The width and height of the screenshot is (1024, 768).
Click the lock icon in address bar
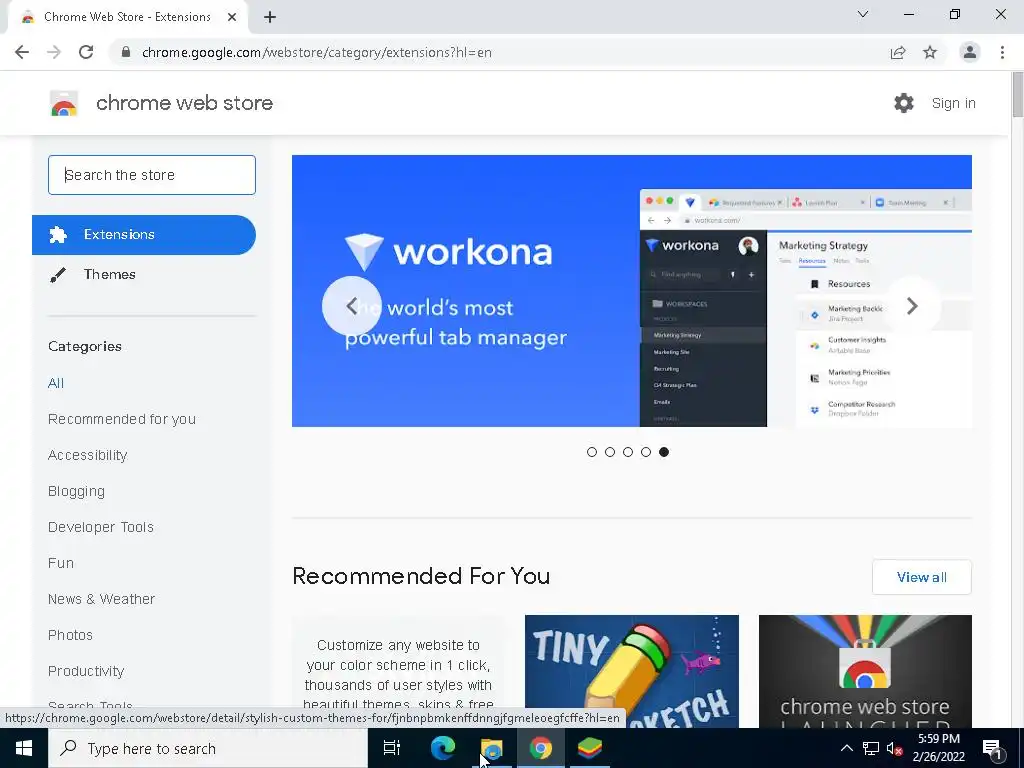(126, 52)
